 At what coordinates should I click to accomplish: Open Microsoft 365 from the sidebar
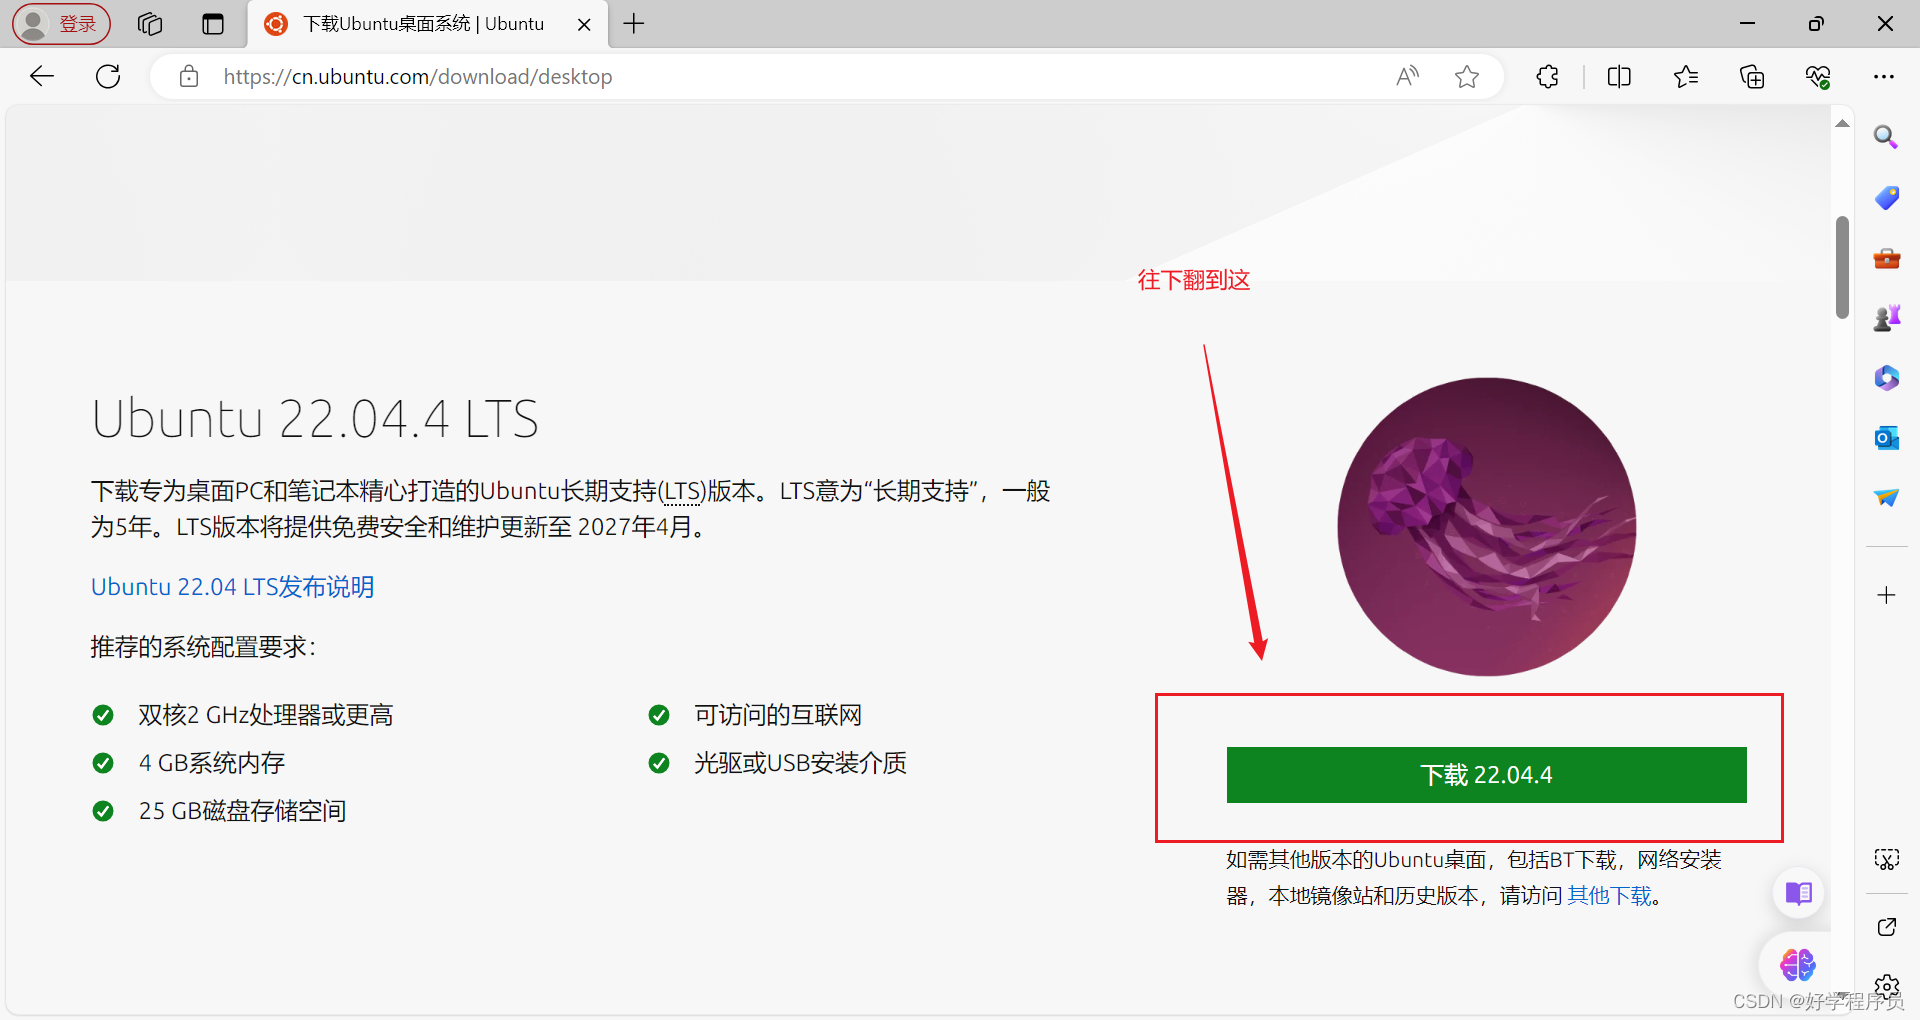pyautogui.click(x=1886, y=377)
